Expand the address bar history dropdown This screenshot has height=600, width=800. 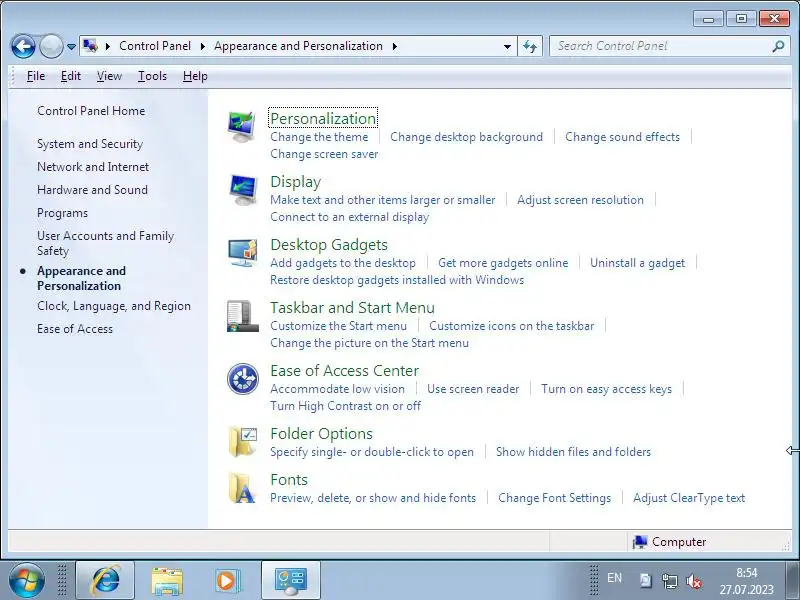[507, 46]
